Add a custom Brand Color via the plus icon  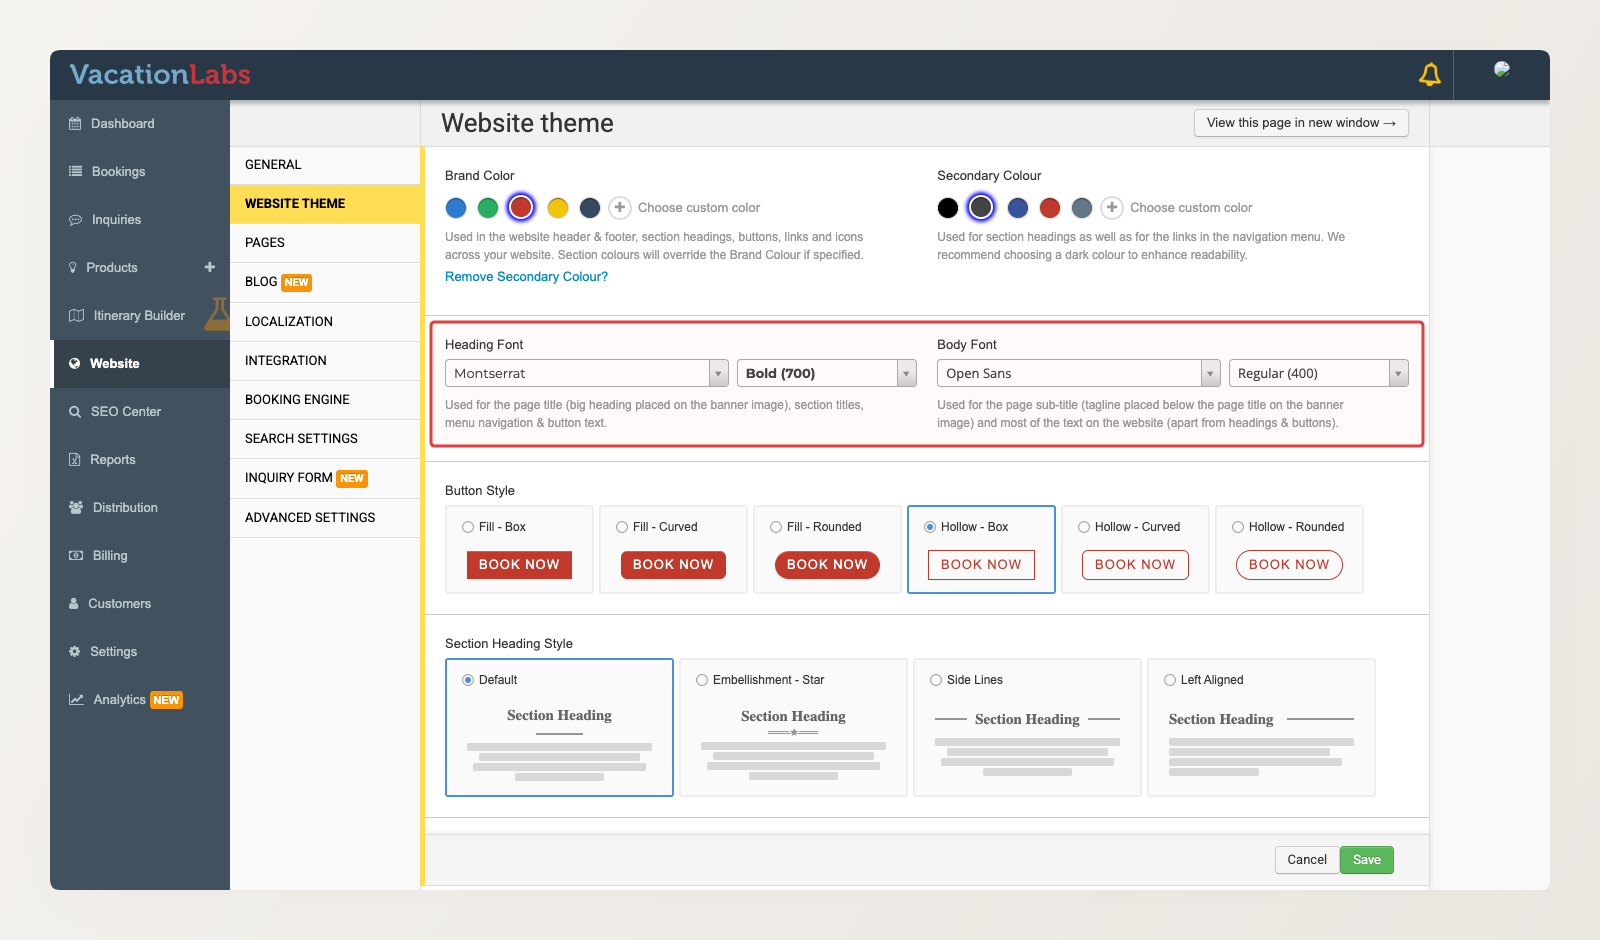pyautogui.click(x=620, y=207)
